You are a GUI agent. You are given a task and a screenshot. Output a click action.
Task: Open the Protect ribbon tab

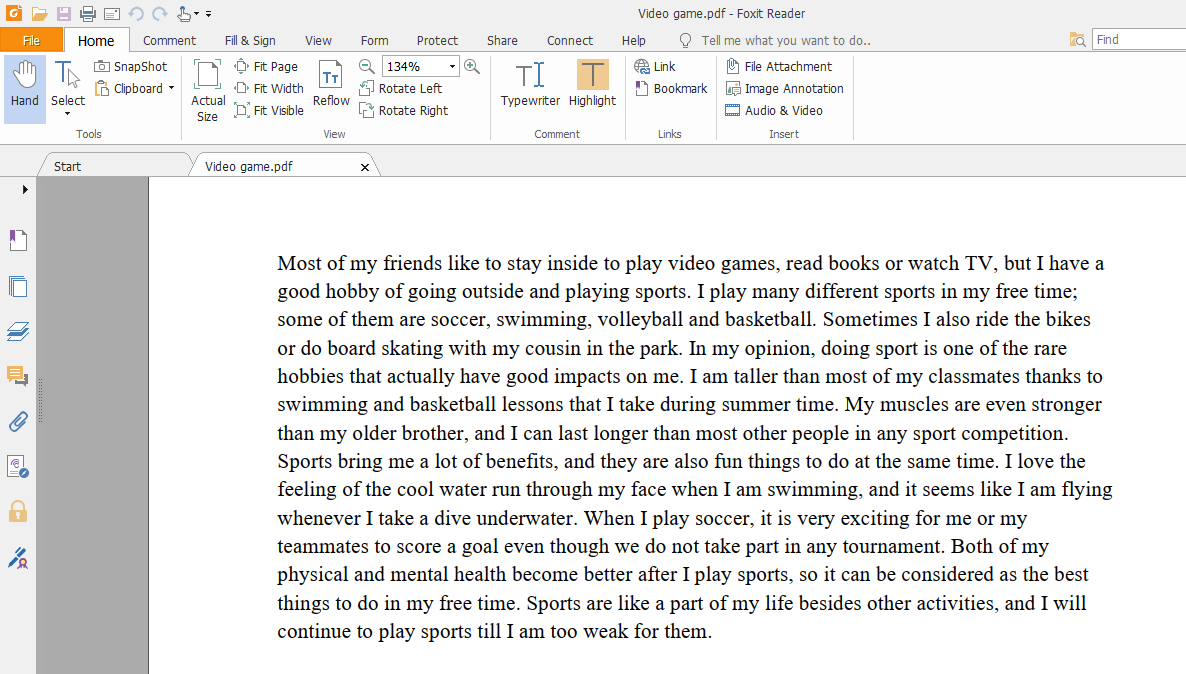tap(437, 41)
